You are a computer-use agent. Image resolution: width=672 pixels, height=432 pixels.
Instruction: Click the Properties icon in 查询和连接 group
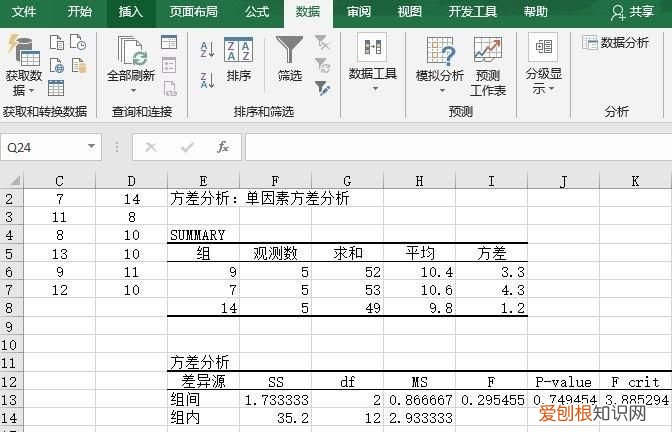click(x=169, y=66)
